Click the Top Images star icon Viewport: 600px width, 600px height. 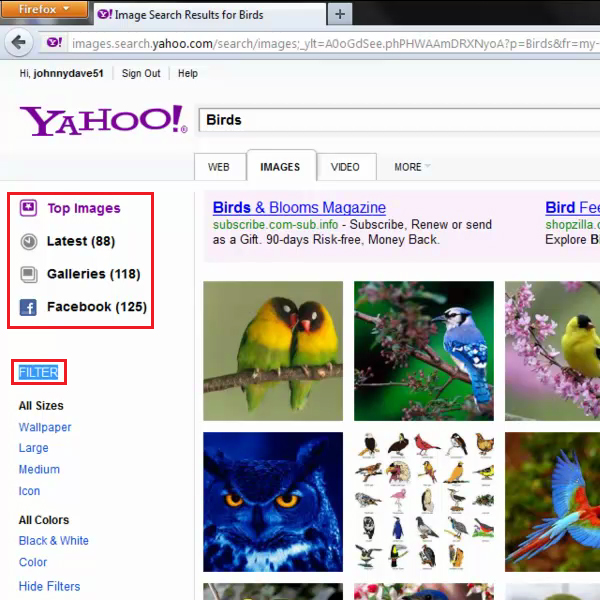(x=28, y=208)
